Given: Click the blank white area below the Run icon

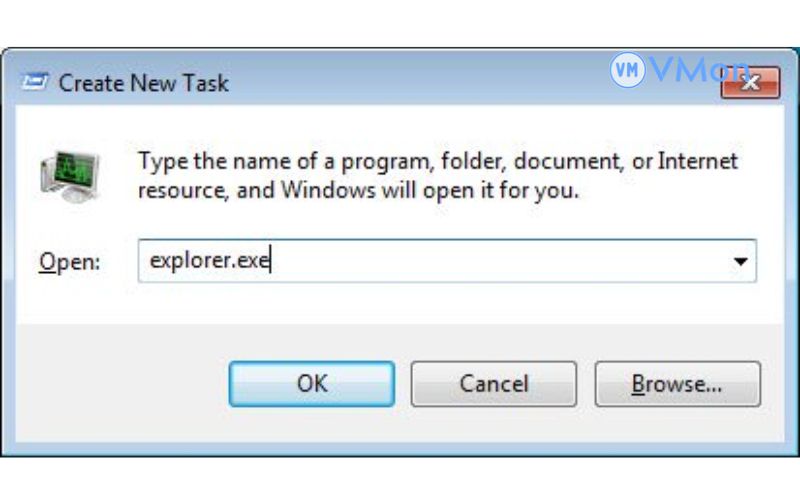Looking at the screenshot, I should point(68,226).
